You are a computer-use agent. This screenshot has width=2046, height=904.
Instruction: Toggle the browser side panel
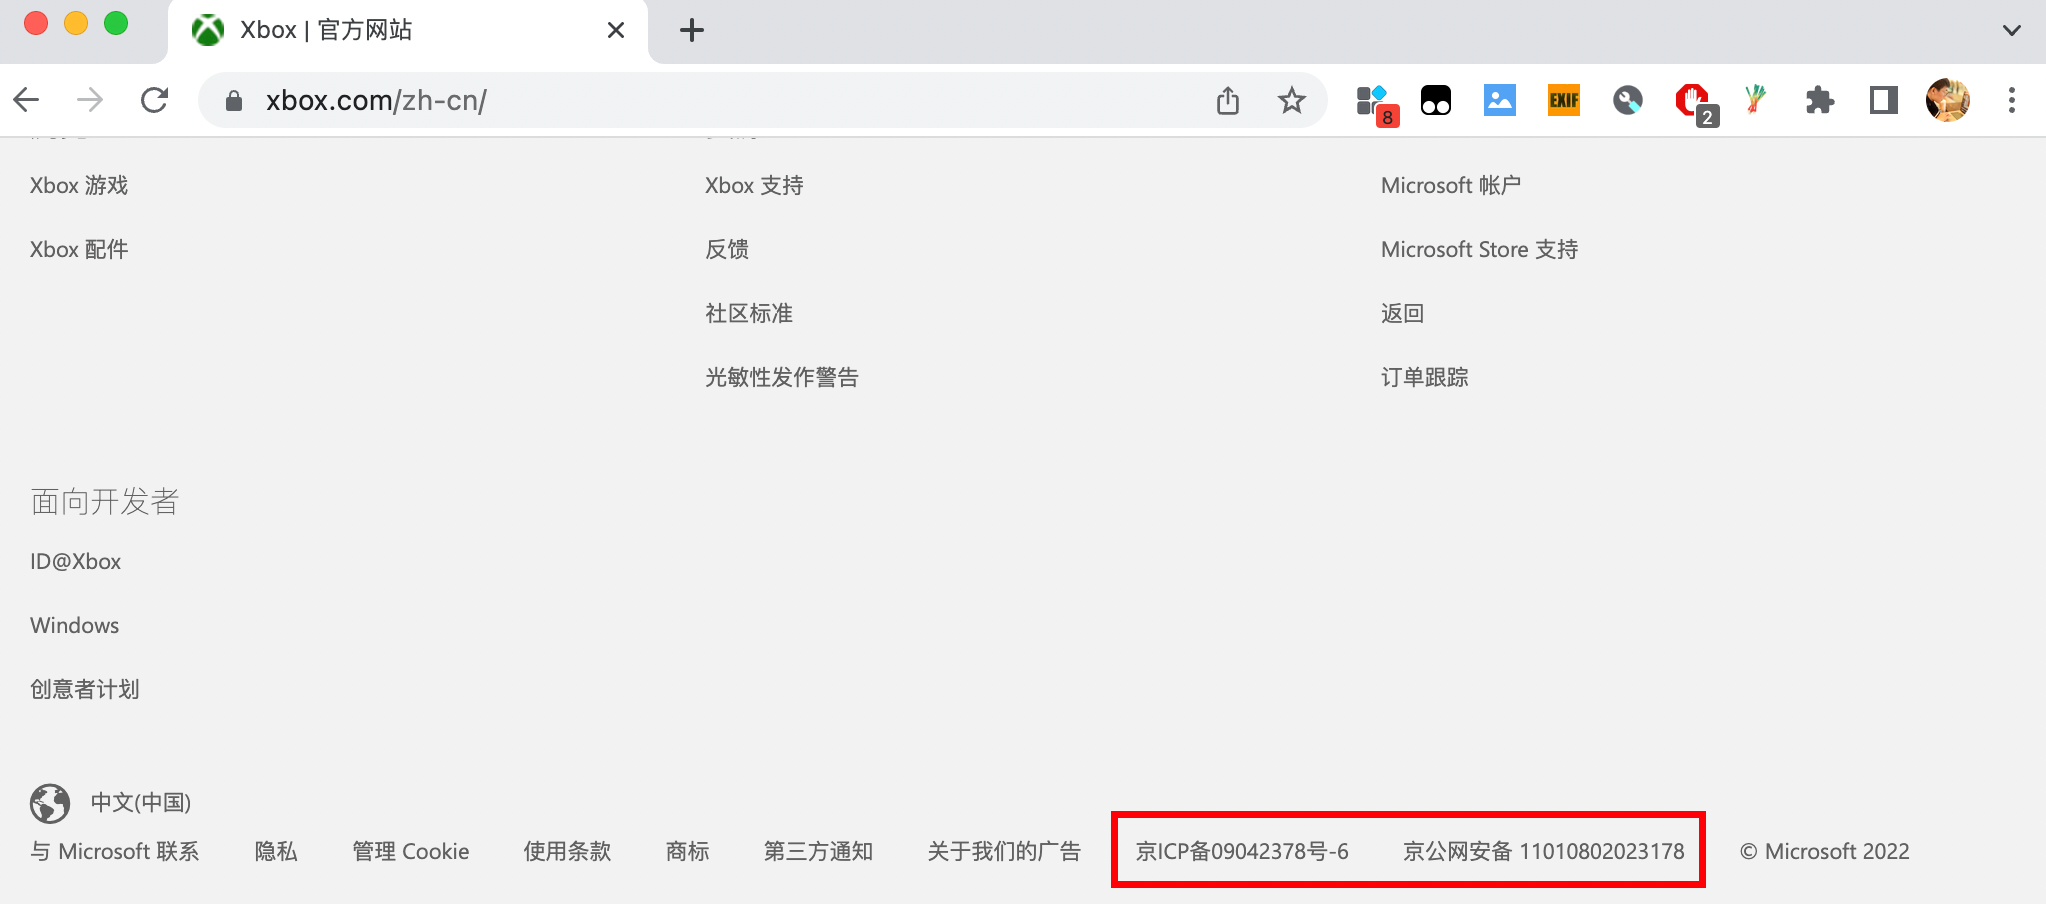(1884, 100)
